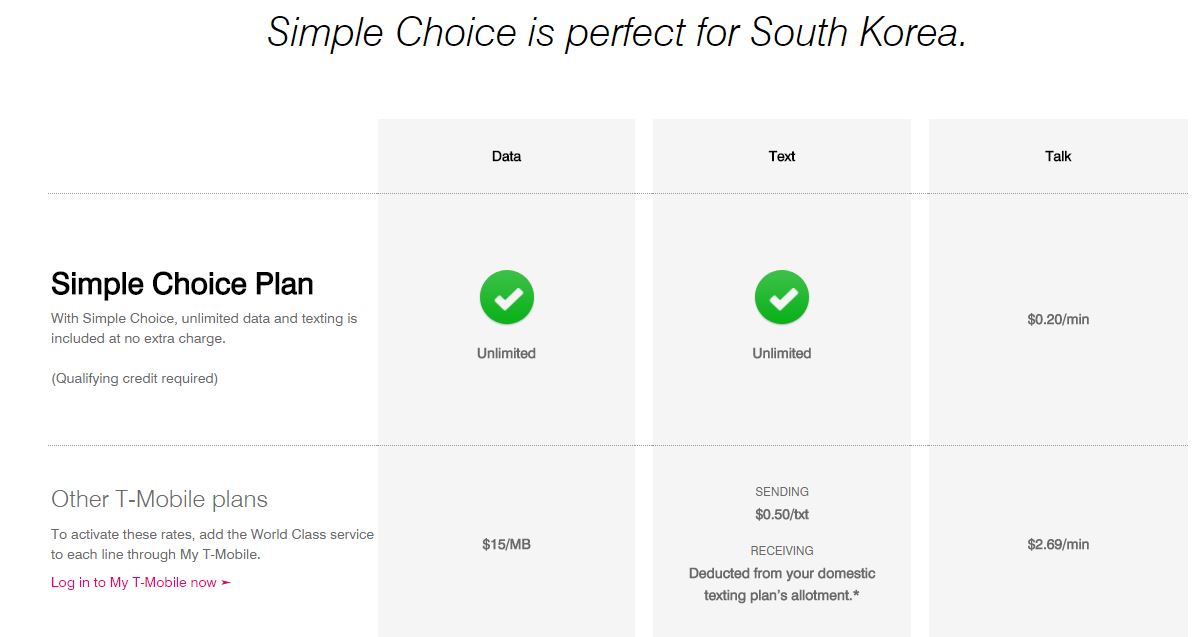Click the domestic texting plan allotment note
Viewport: 1201px width, 637px height.
pyautogui.click(x=782, y=585)
